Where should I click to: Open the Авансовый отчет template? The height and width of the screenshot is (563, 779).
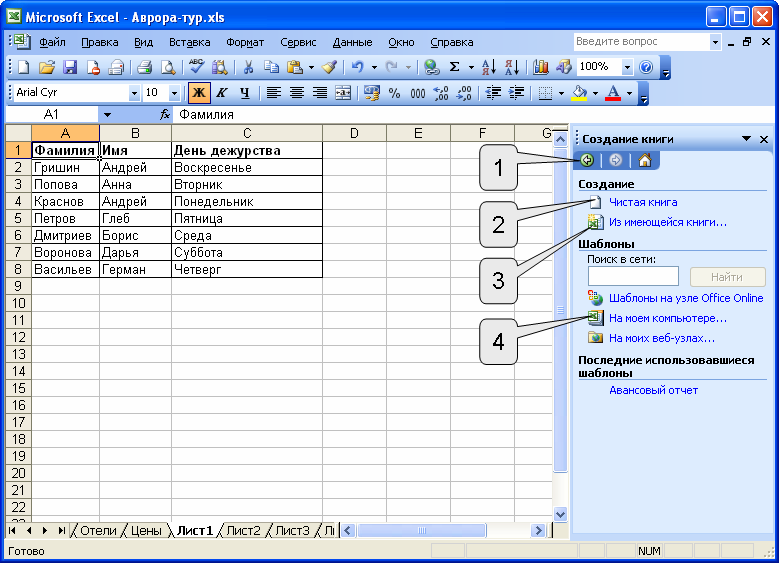click(653, 390)
